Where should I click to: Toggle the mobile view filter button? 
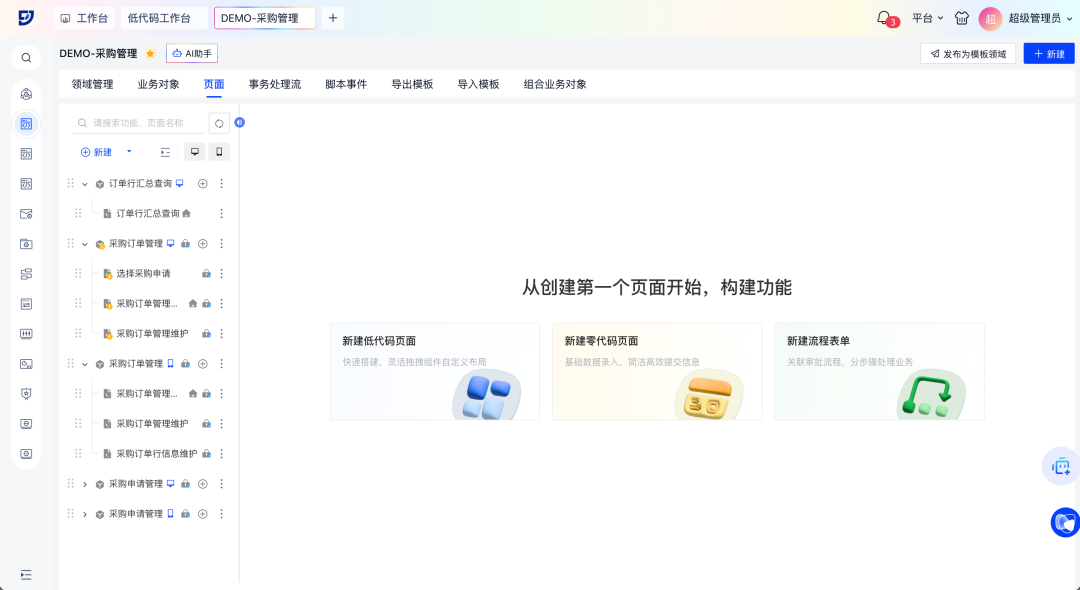coord(219,152)
